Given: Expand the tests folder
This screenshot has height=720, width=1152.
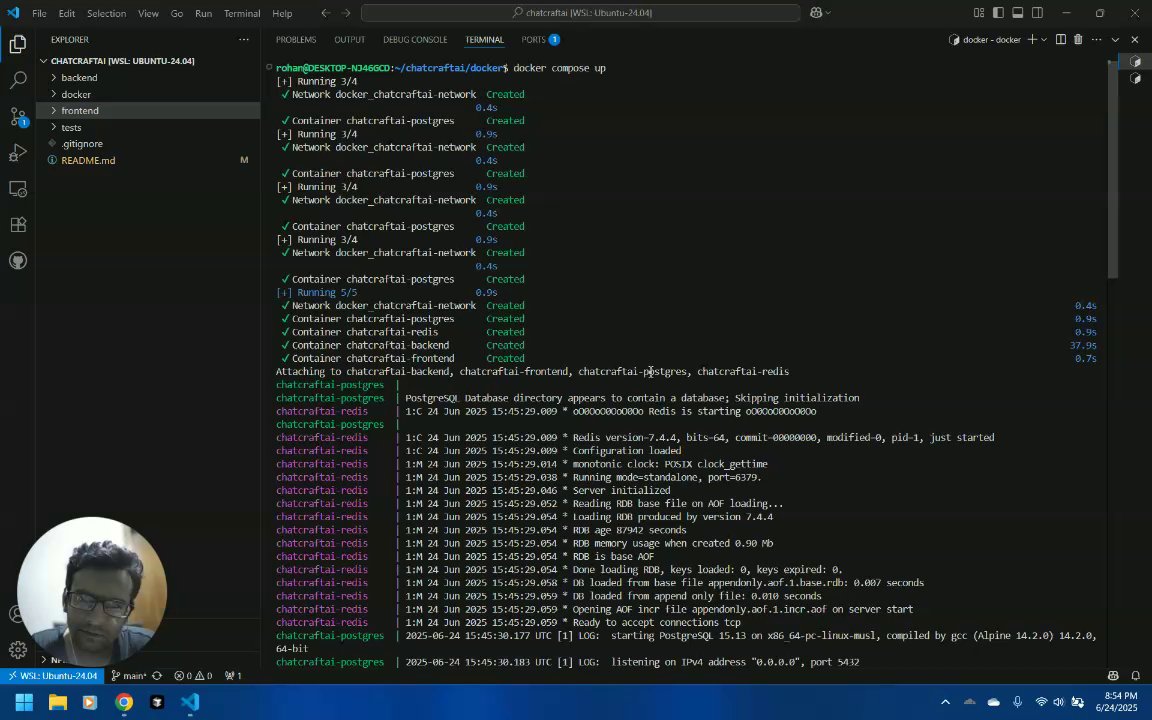Looking at the screenshot, I should tap(148, 127).
